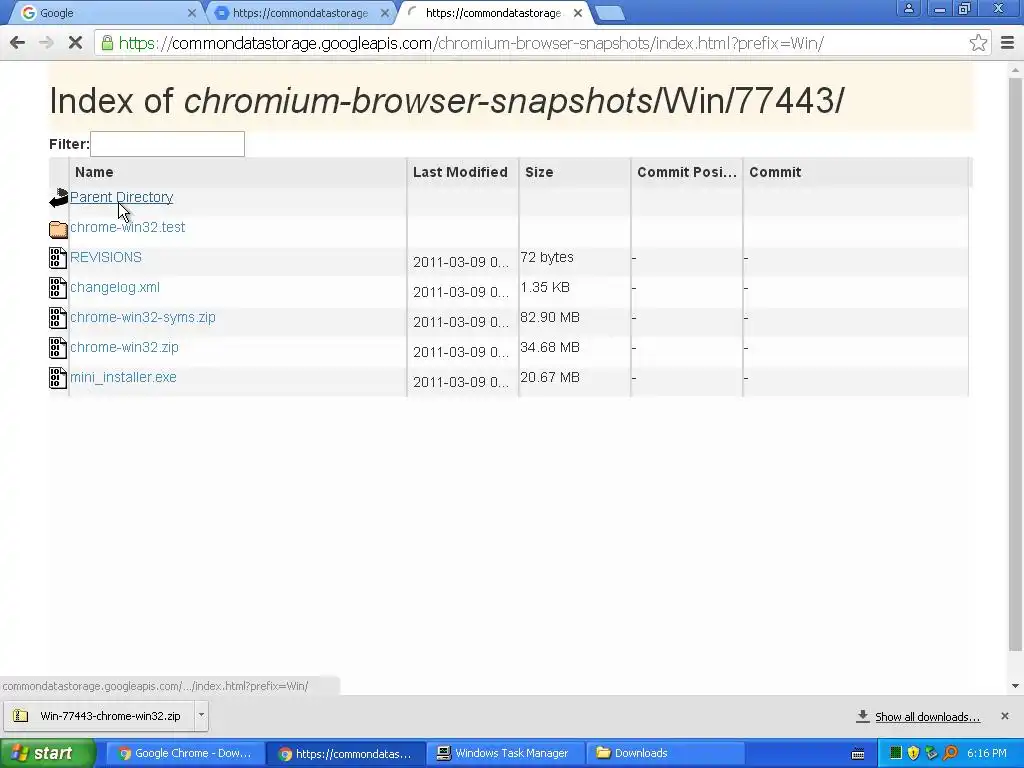Close the active commondatastorage tab
The image size is (1024, 768).
578,13
